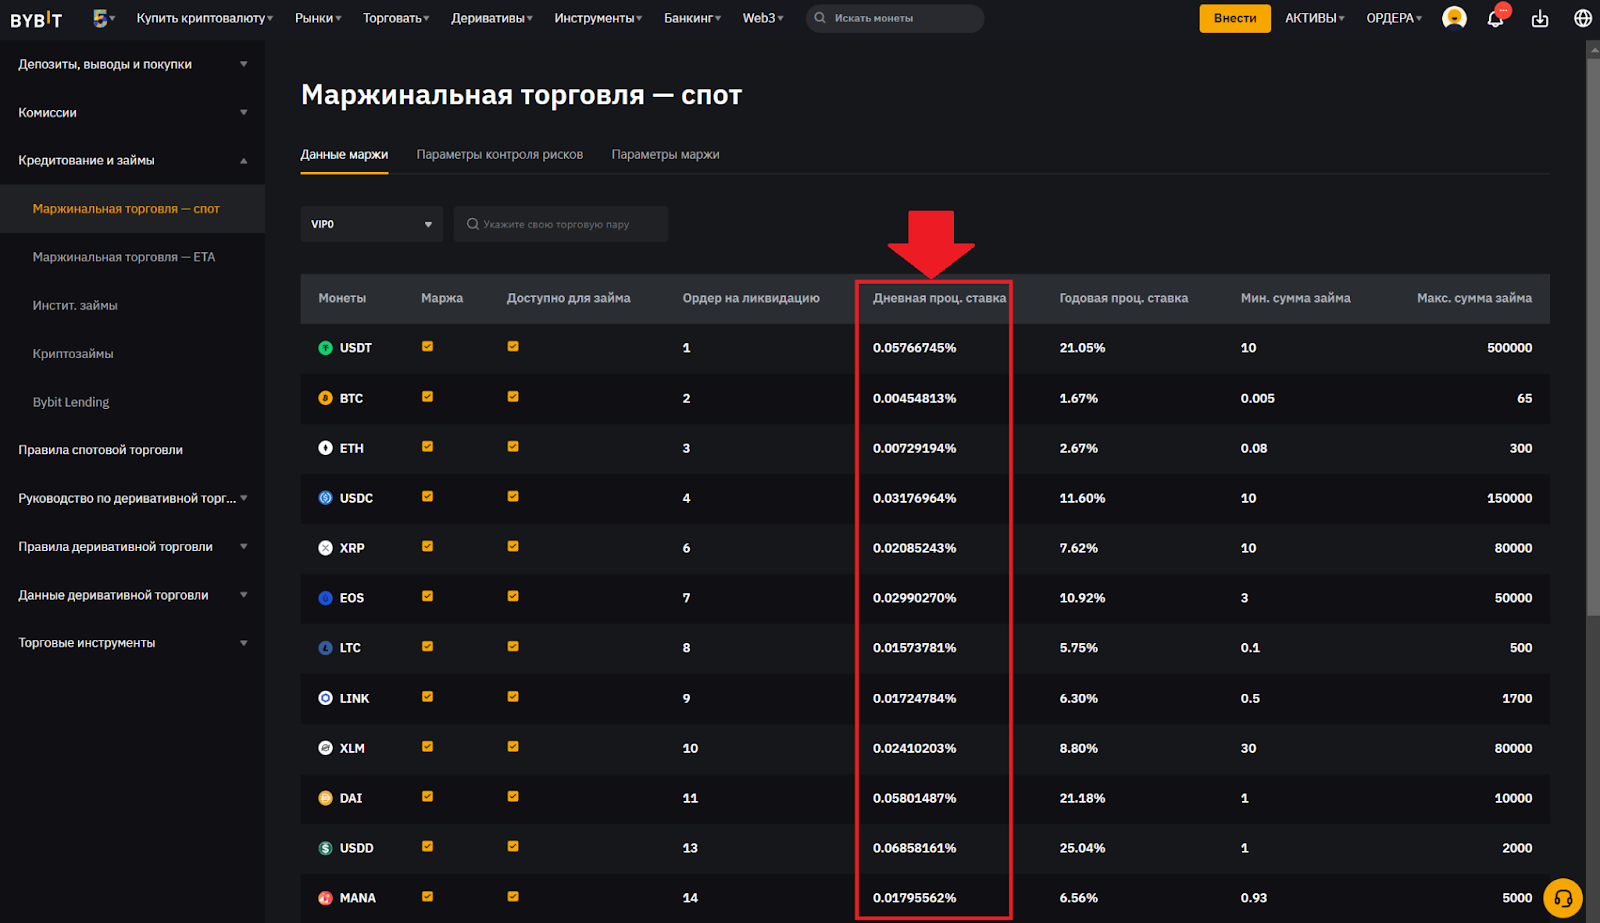The width and height of the screenshot is (1600, 923).
Task: Open the user profile avatar
Action: 1454,18
